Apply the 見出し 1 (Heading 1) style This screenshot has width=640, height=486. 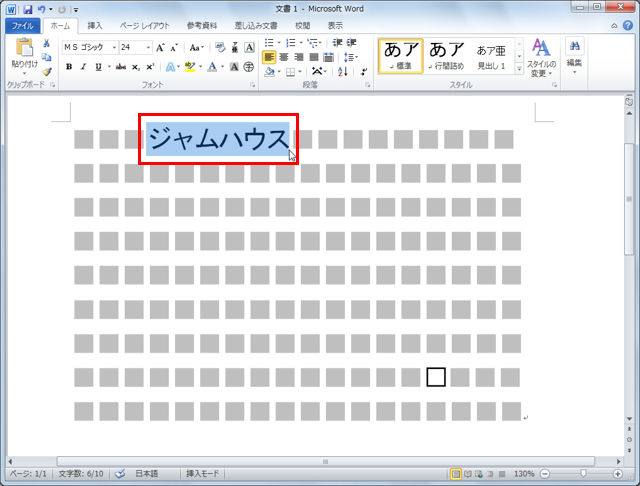tap(491, 56)
